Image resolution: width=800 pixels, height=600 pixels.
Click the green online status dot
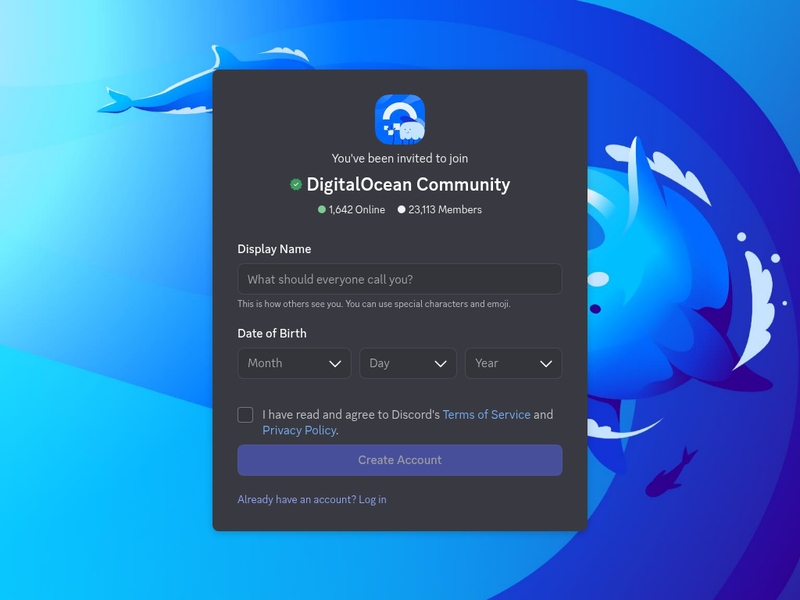coord(321,210)
